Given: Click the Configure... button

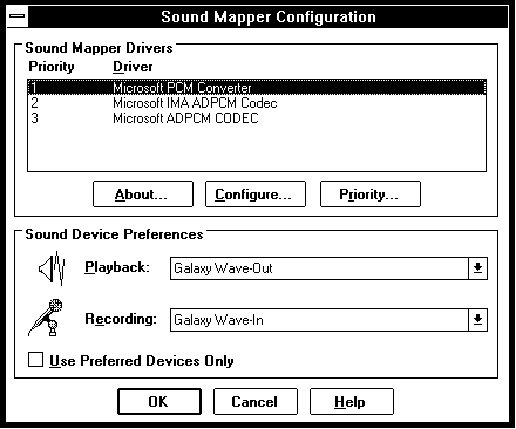Looking at the screenshot, I should click(255, 194).
